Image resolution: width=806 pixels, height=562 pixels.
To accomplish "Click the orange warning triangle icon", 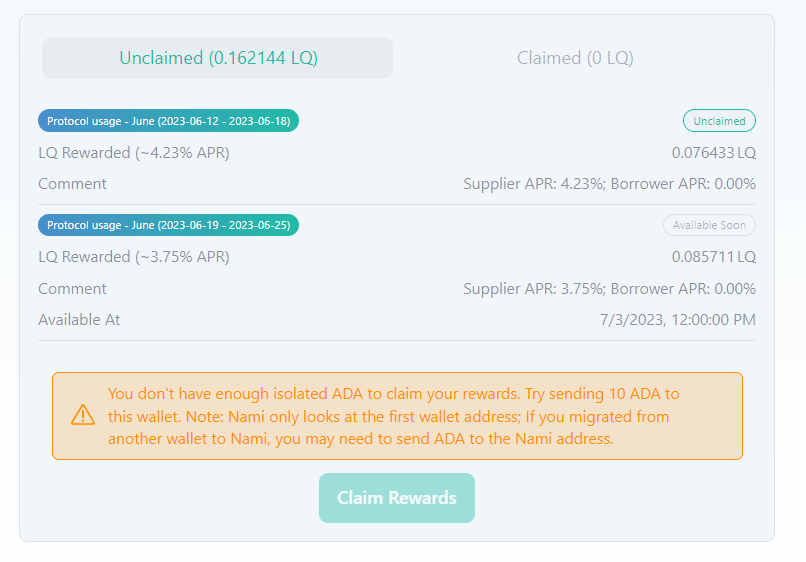I will (83, 415).
